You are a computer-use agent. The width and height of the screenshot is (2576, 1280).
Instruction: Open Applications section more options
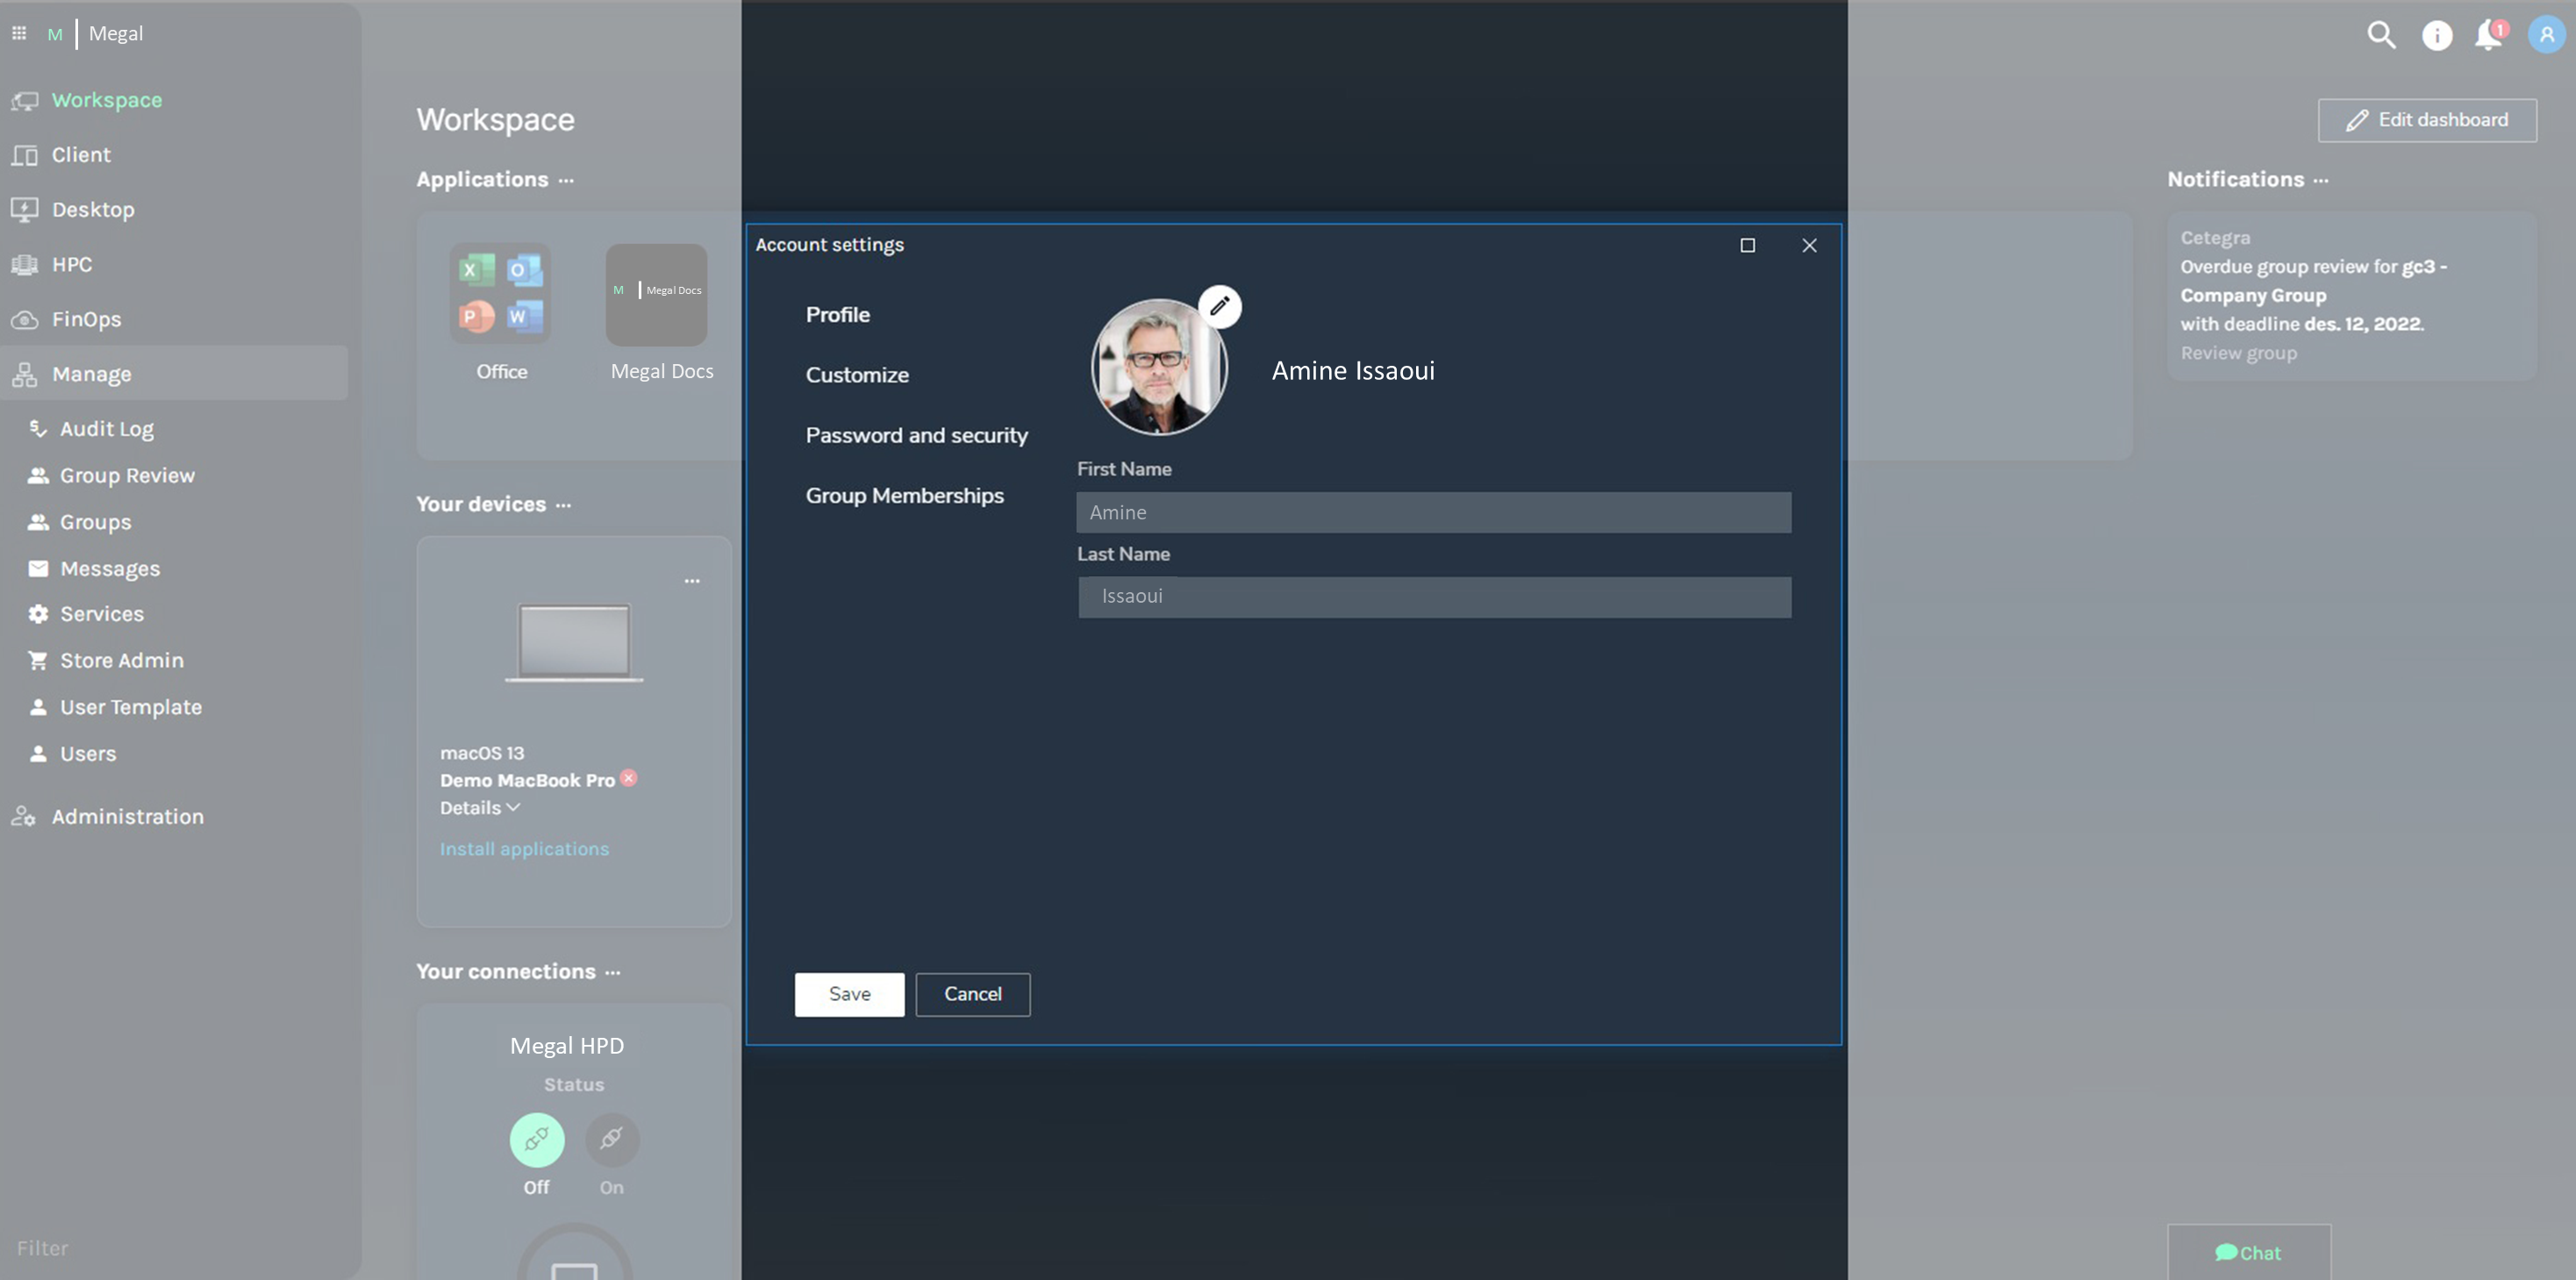click(566, 180)
